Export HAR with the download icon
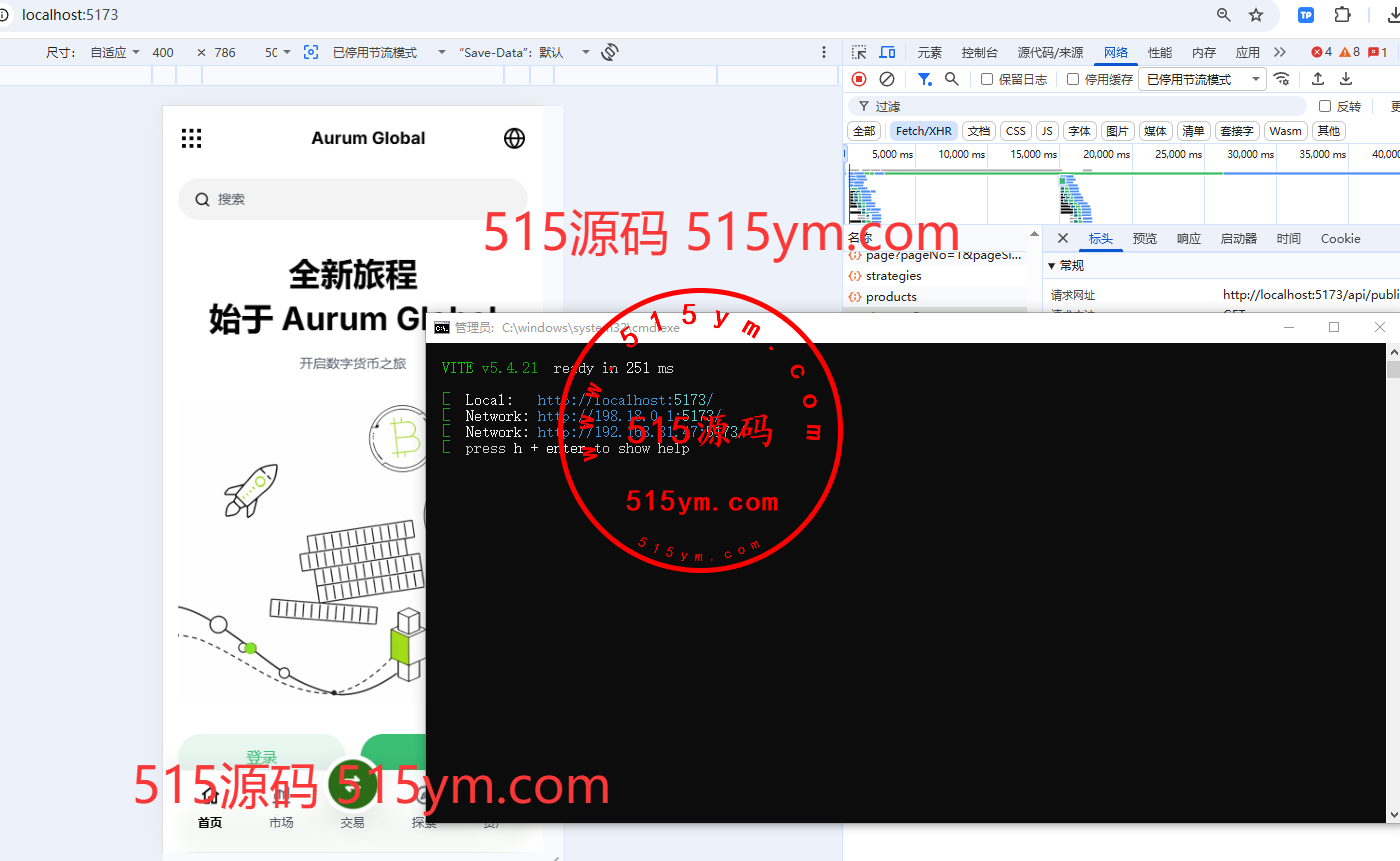This screenshot has height=861, width=1400. 1346,79
